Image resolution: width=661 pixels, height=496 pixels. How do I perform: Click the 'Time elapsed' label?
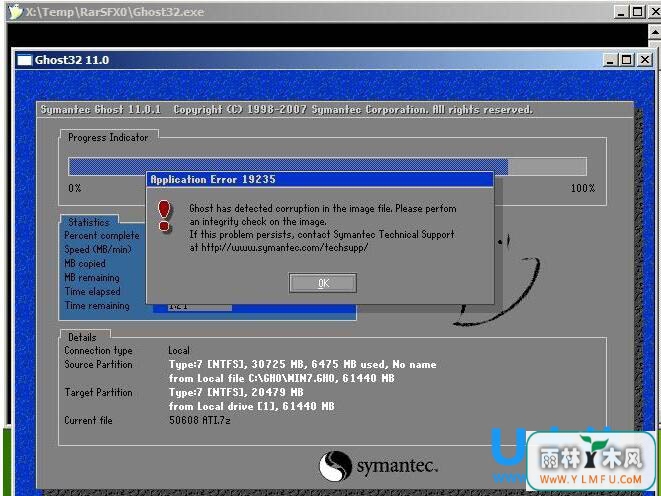pos(92,292)
